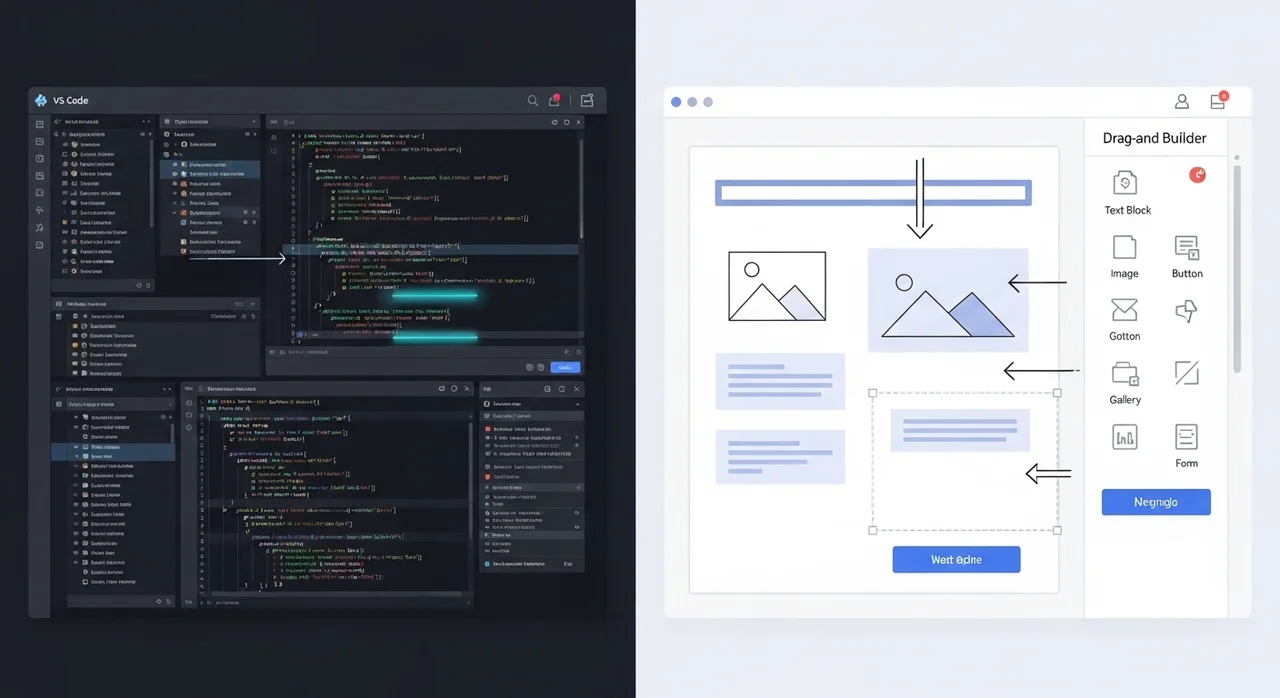Choose the Gallery component icon
This screenshot has height=698, width=1280.
click(1125, 374)
